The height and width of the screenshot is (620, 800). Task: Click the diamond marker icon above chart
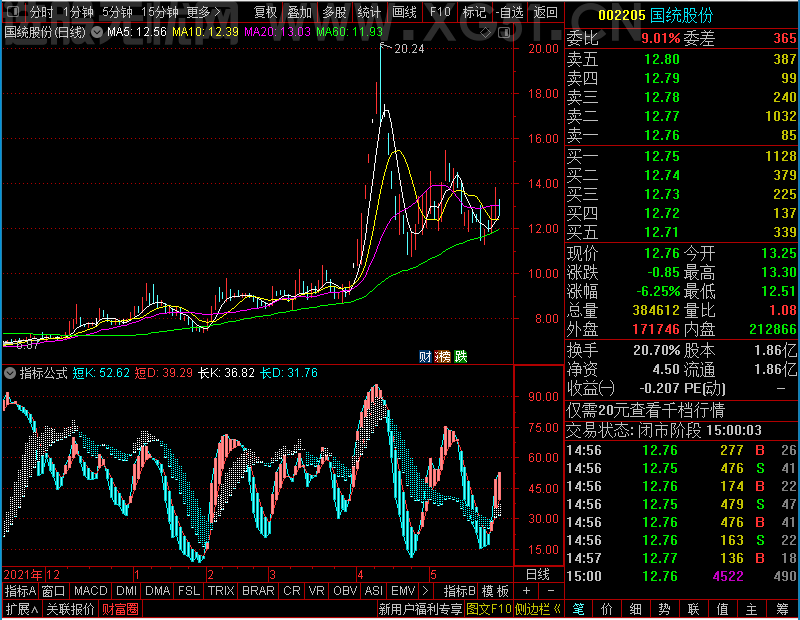(x=486, y=33)
